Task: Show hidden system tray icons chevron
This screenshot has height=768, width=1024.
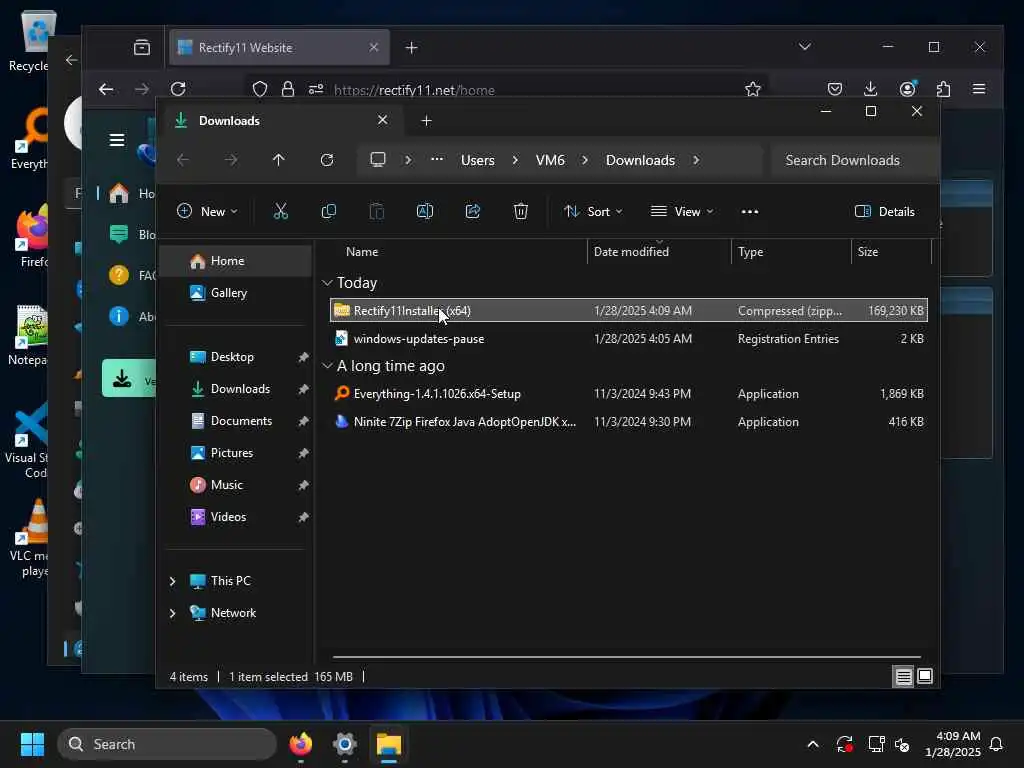Action: point(813,744)
